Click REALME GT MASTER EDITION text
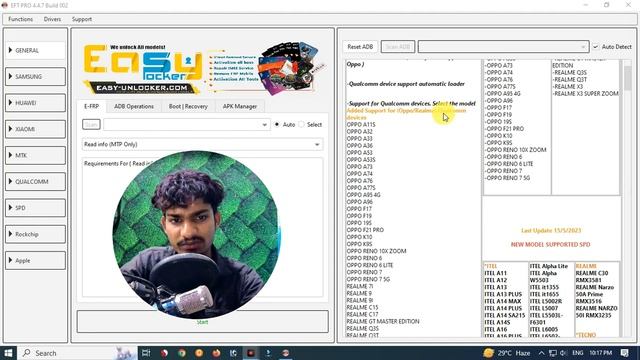The height and width of the screenshot is (360, 640). click(382, 321)
